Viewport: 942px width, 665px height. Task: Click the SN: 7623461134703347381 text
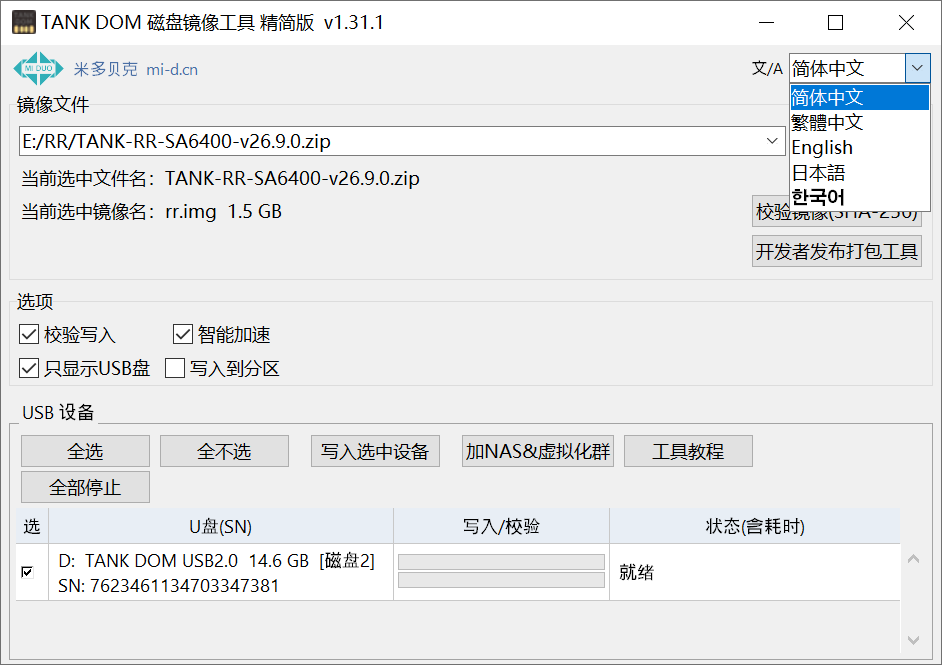pos(169,586)
